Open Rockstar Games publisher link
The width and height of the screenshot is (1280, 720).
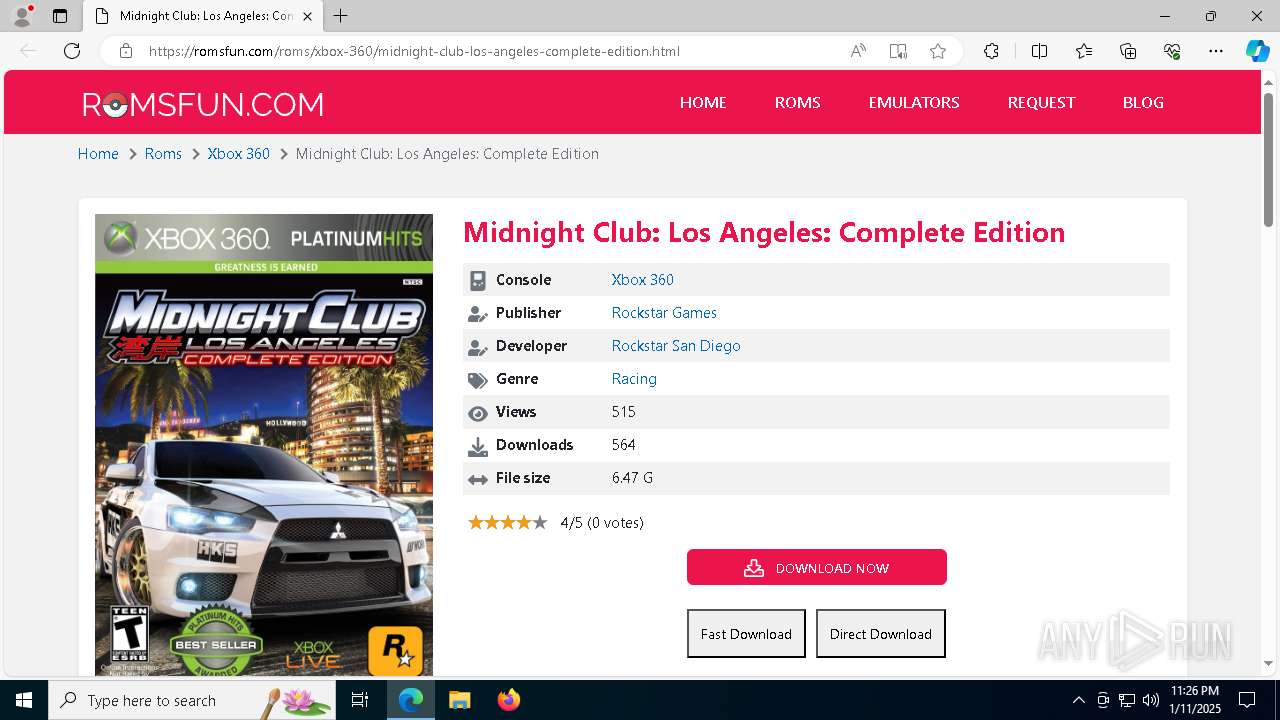pyautogui.click(x=664, y=313)
